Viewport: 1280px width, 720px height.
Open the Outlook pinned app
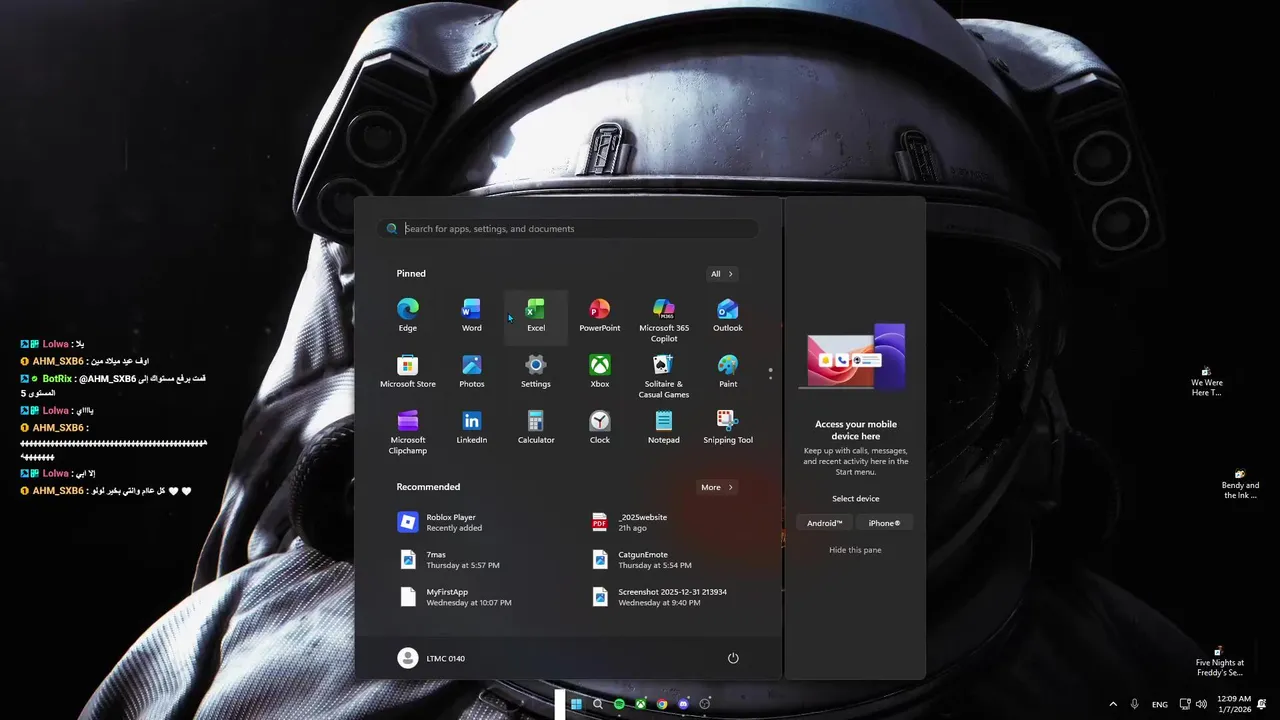pos(728,315)
